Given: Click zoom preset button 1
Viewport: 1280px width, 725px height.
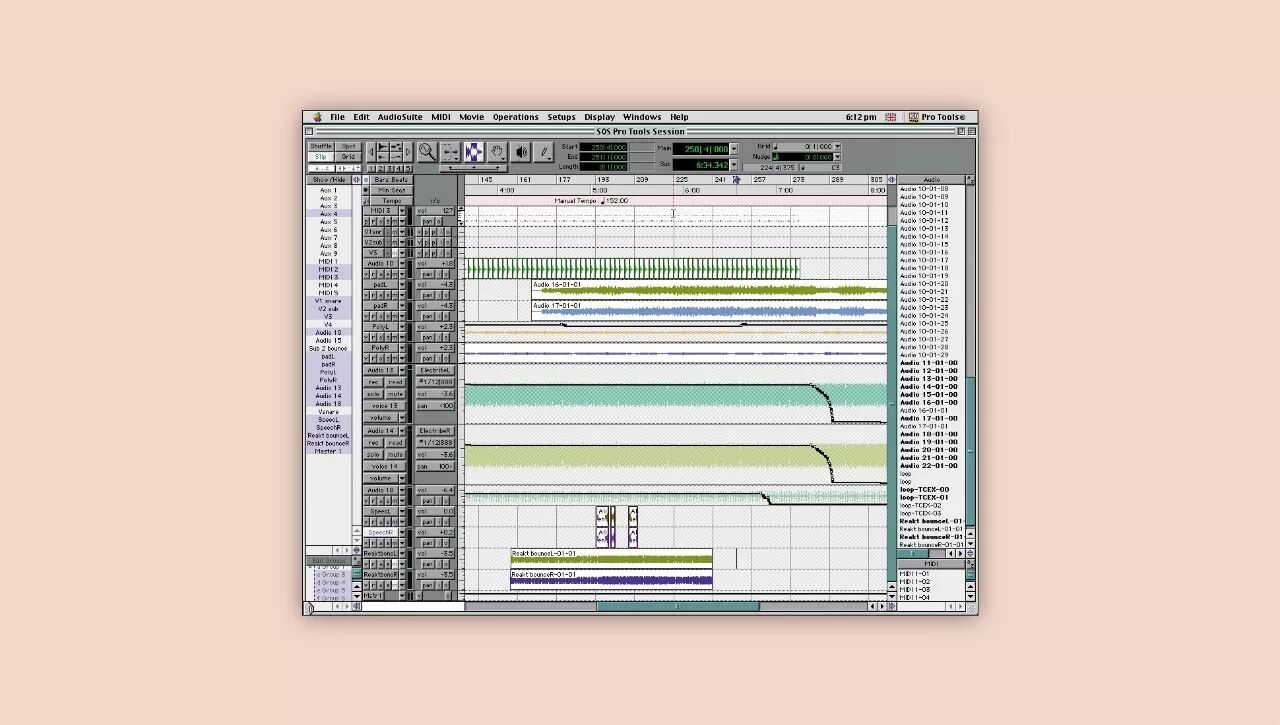Looking at the screenshot, I should click(x=372, y=168).
